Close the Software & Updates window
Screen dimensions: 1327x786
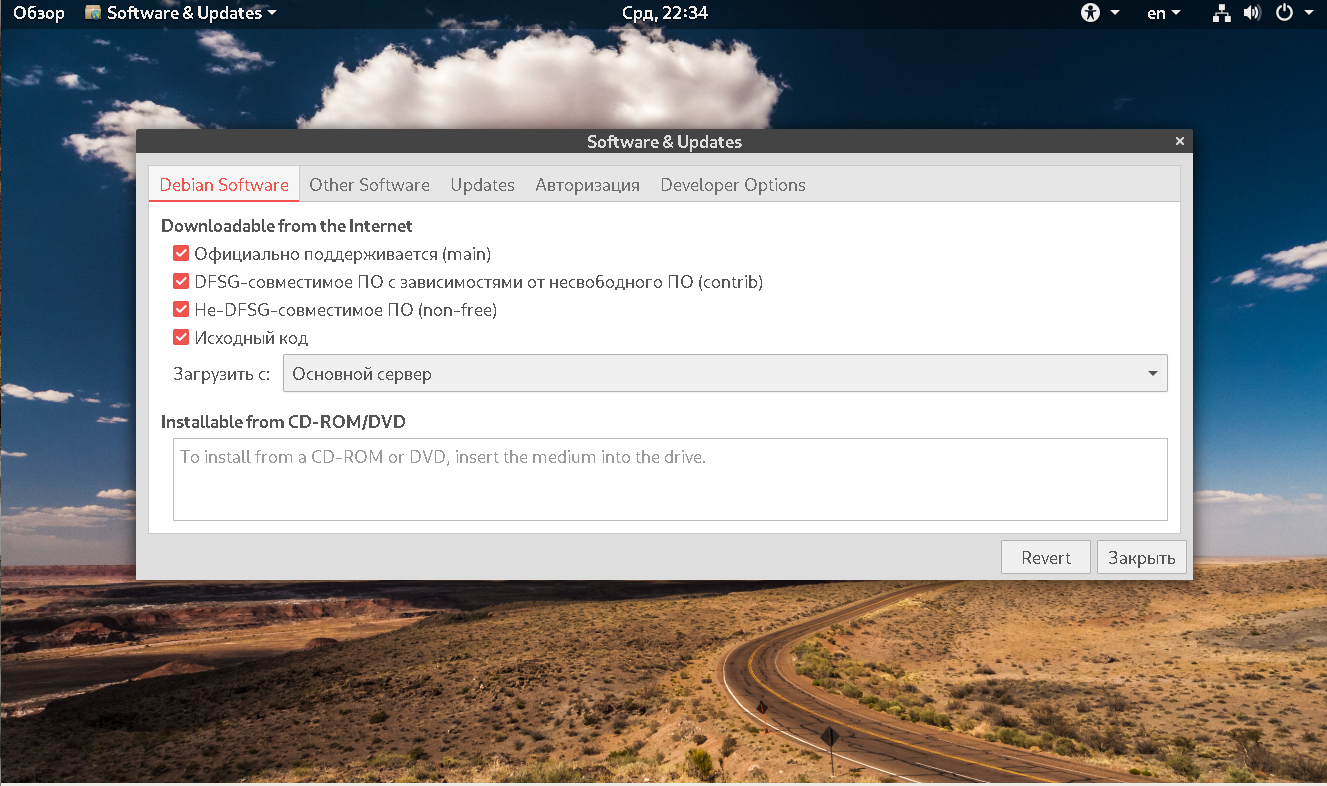coord(1179,141)
